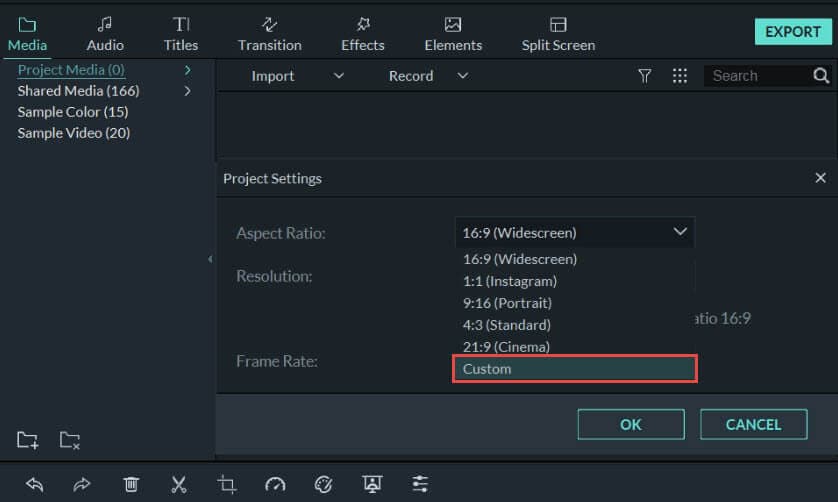
Task: Choose Custom from the aspect ratio list
Action: pyautogui.click(x=574, y=369)
